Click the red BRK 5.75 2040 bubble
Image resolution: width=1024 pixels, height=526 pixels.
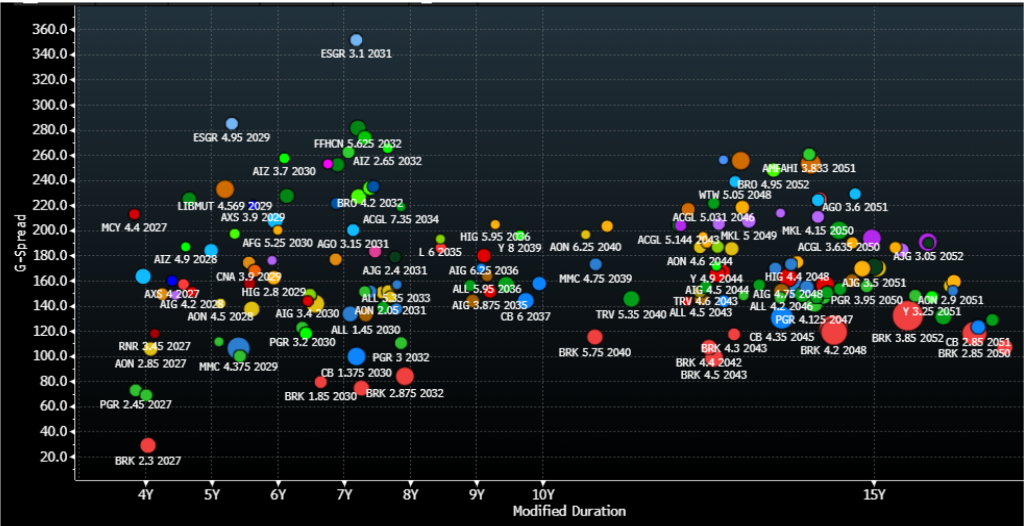point(595,337)
